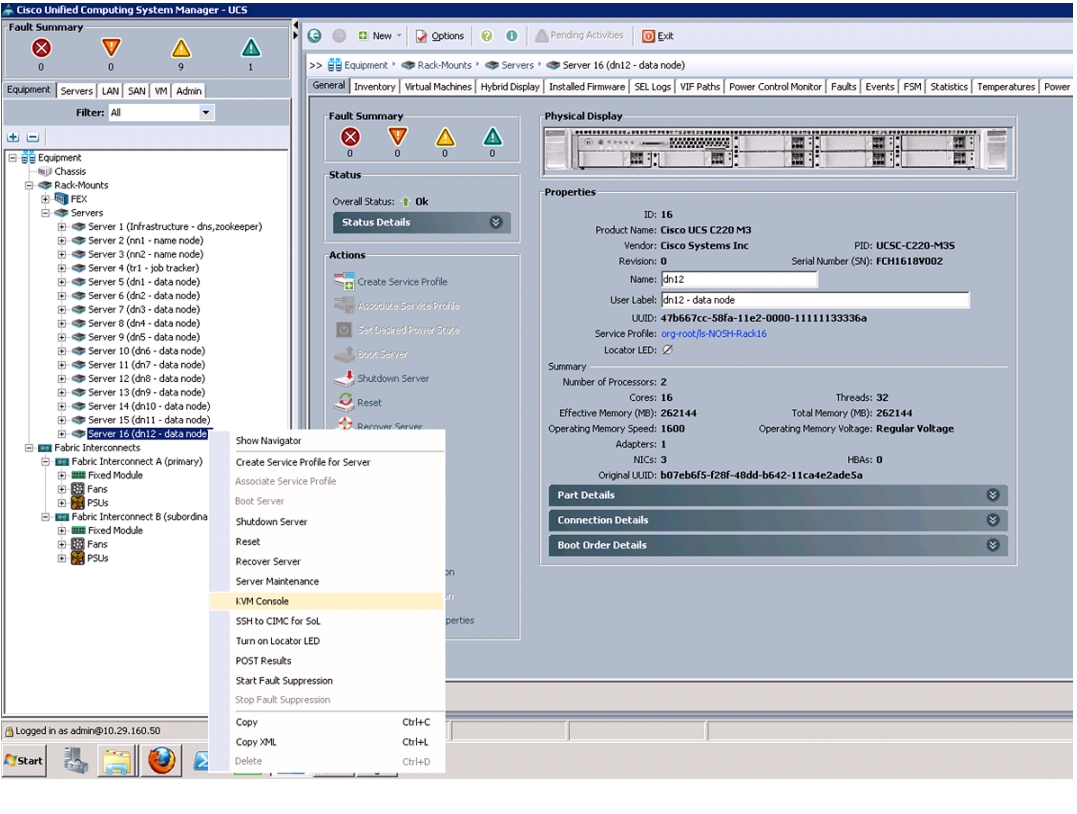
Task: Click the Fabric Interconnect A tree icon
Action: tap(63, 462)
